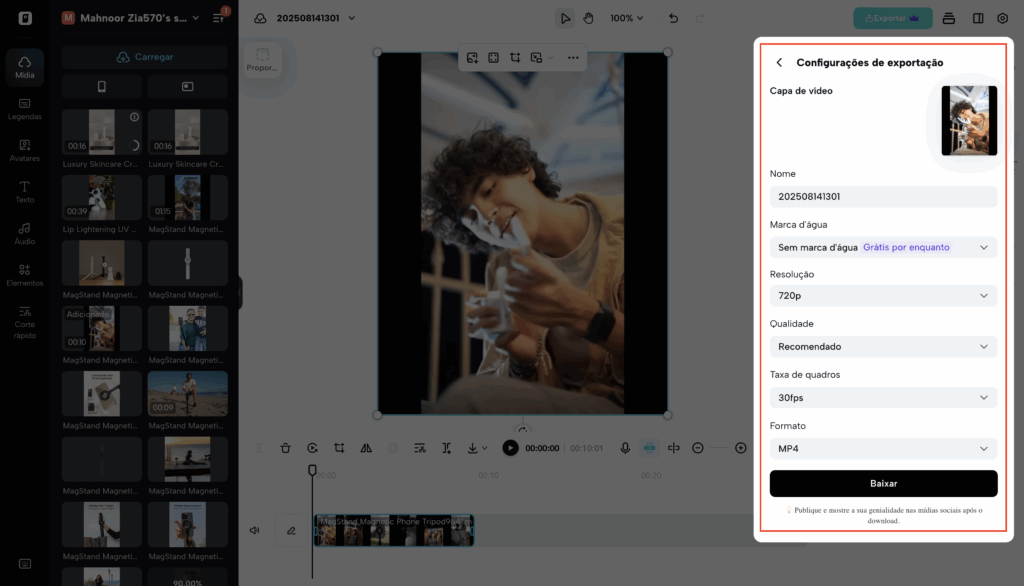
Task: Expand the Resolução 720p dropdown
Action: 883,296
